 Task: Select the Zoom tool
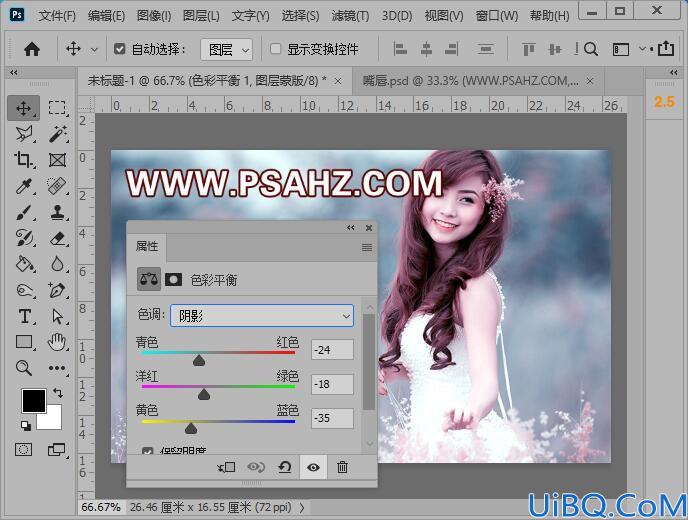tap(24, 368)
